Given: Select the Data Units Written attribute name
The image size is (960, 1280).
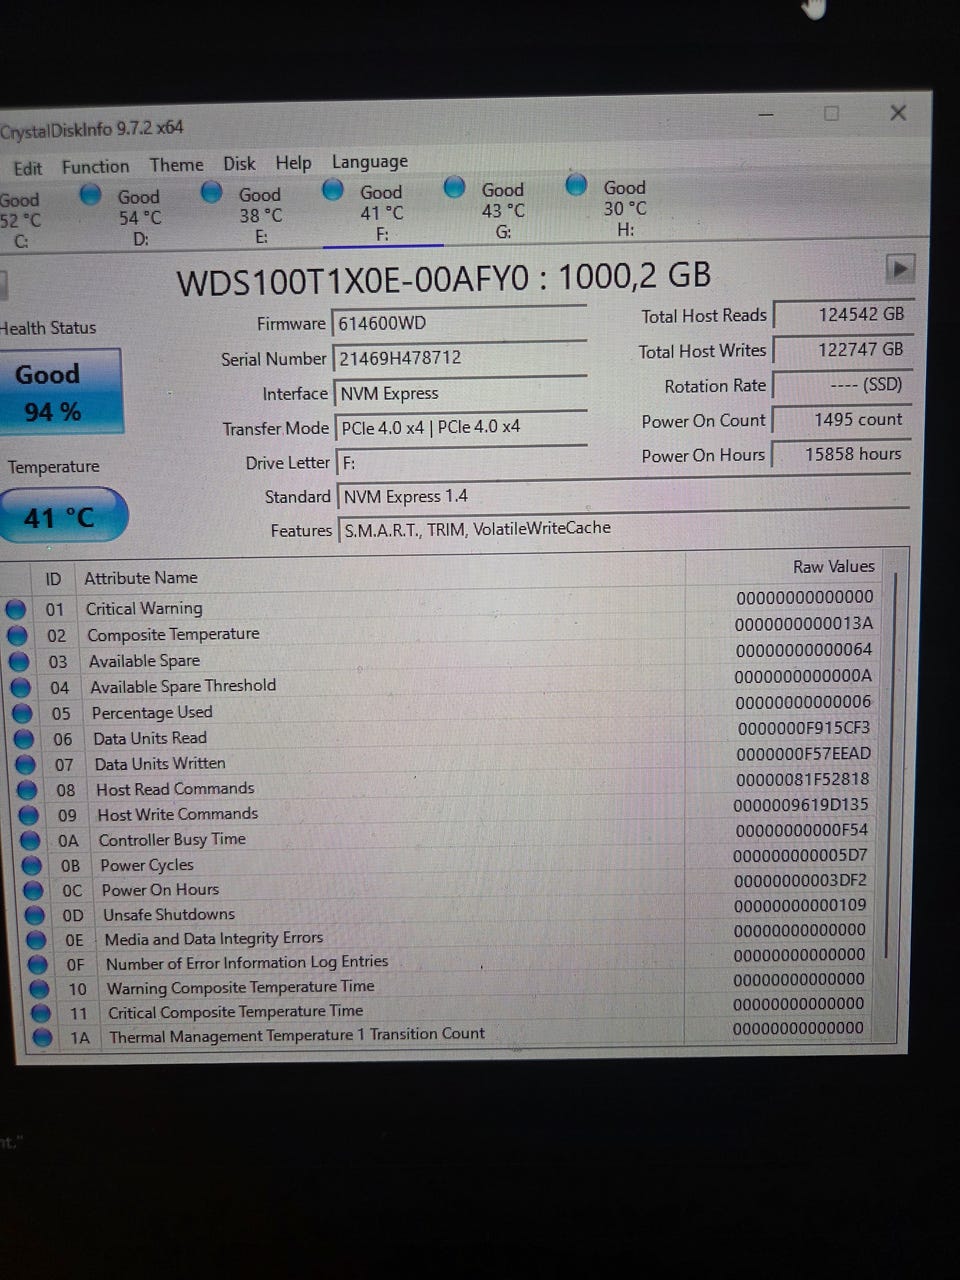Looking at the screenshot, I should [160, 763].
